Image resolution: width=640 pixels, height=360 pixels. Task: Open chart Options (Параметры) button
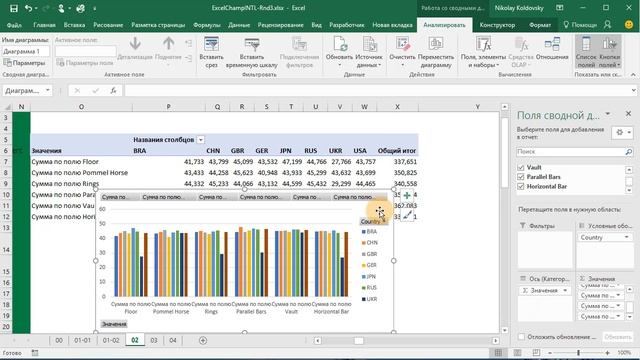pos(24,63)
